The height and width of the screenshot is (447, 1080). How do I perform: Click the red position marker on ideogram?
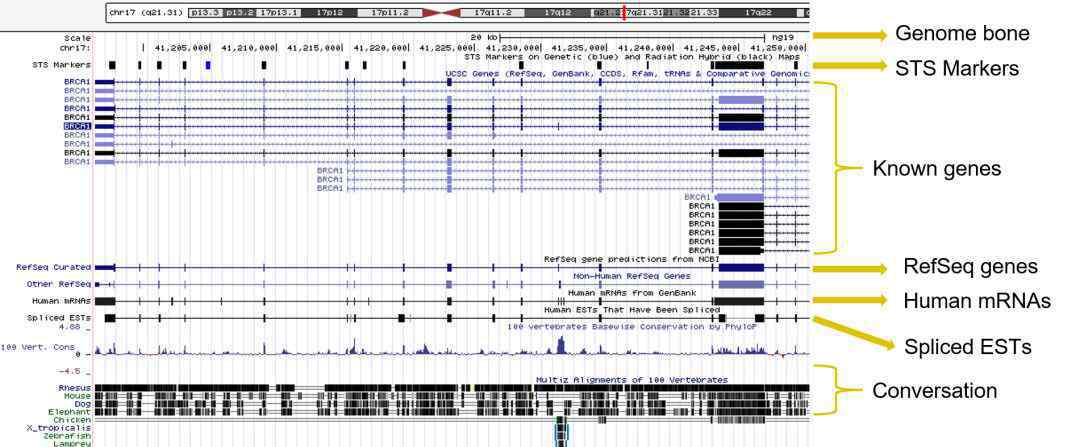click(623, 12)
